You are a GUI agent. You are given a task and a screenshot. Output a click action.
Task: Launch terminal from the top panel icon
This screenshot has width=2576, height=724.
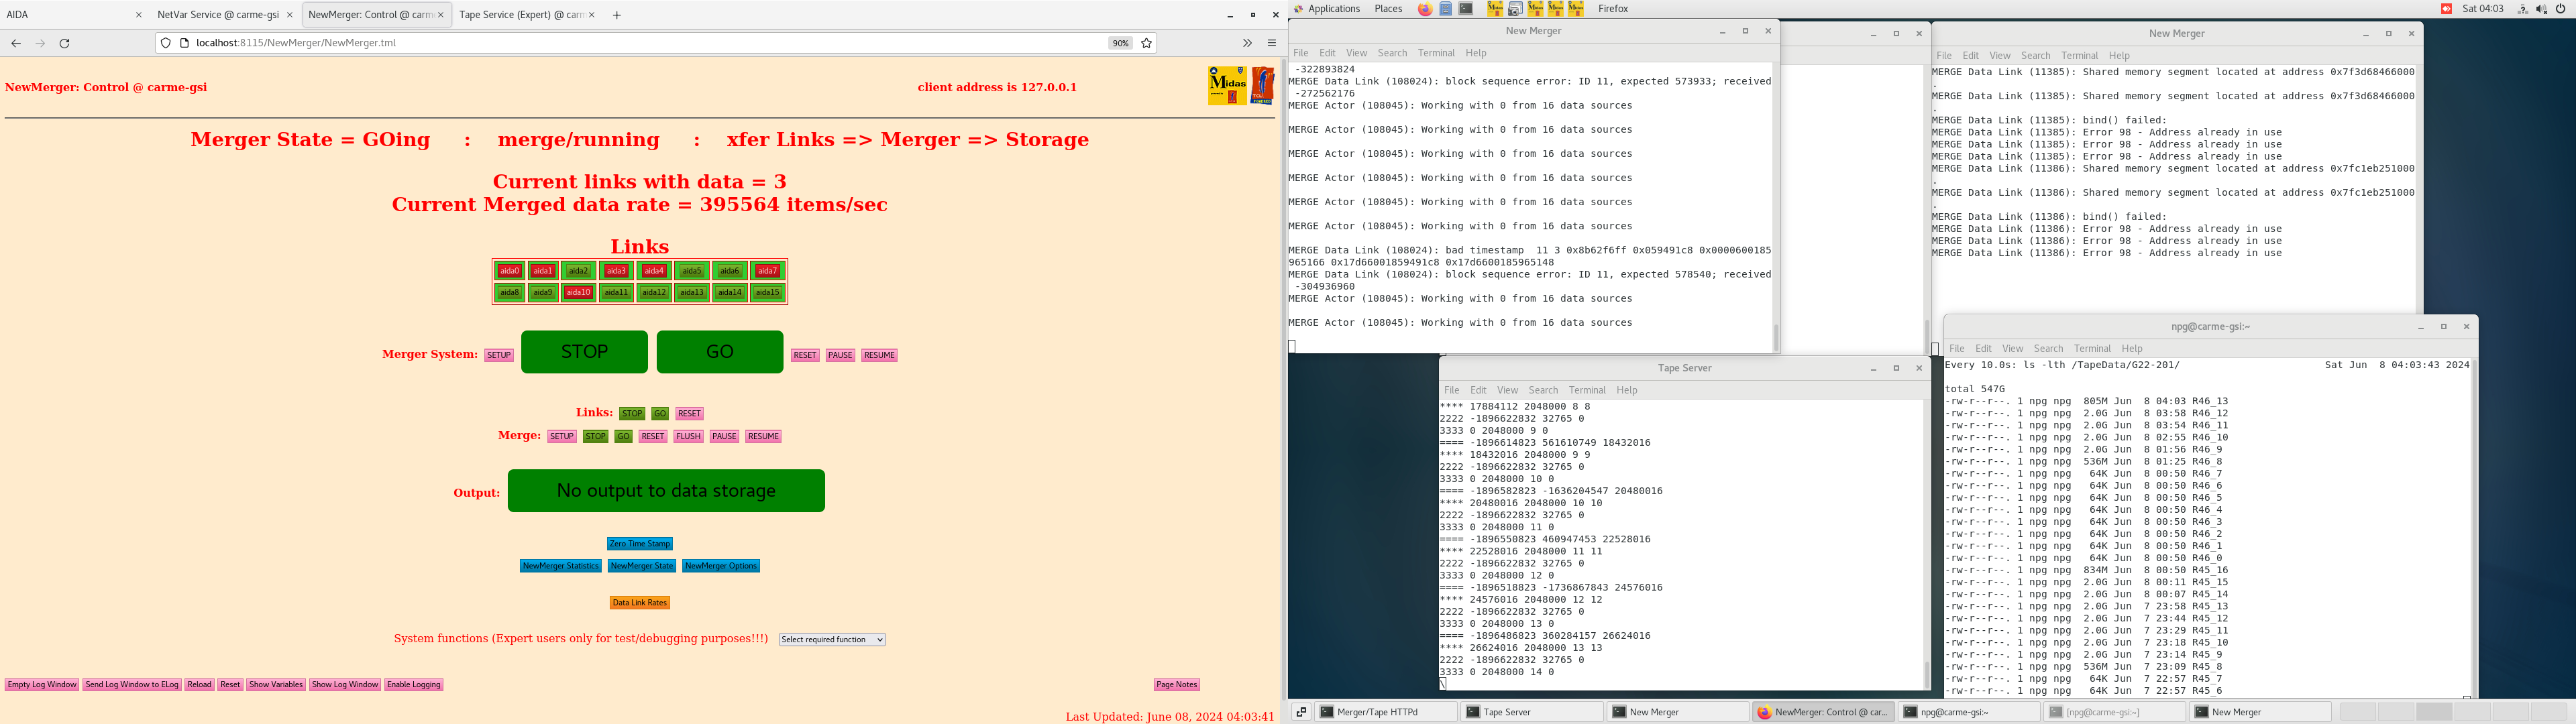pos(1466,9)
